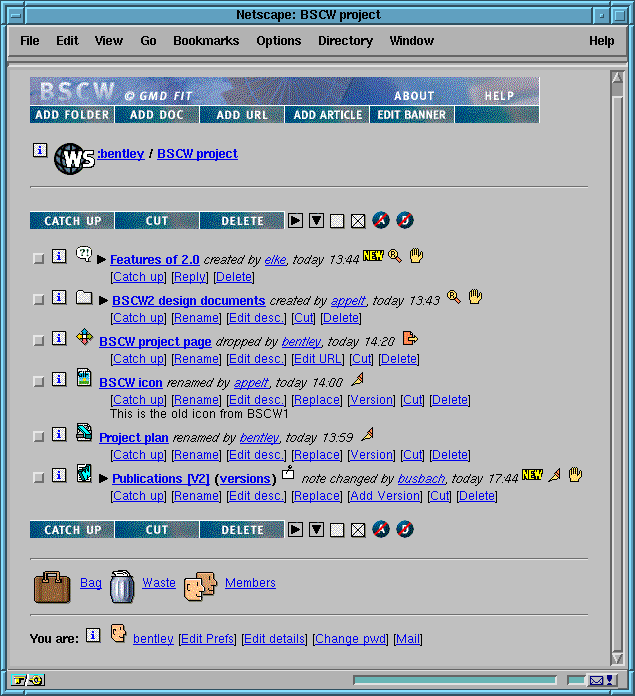The width and height of the screenshot is (635, 696).
Task: Click top toolbar down-arrow expand button
Action: click(x=316, y=221)
